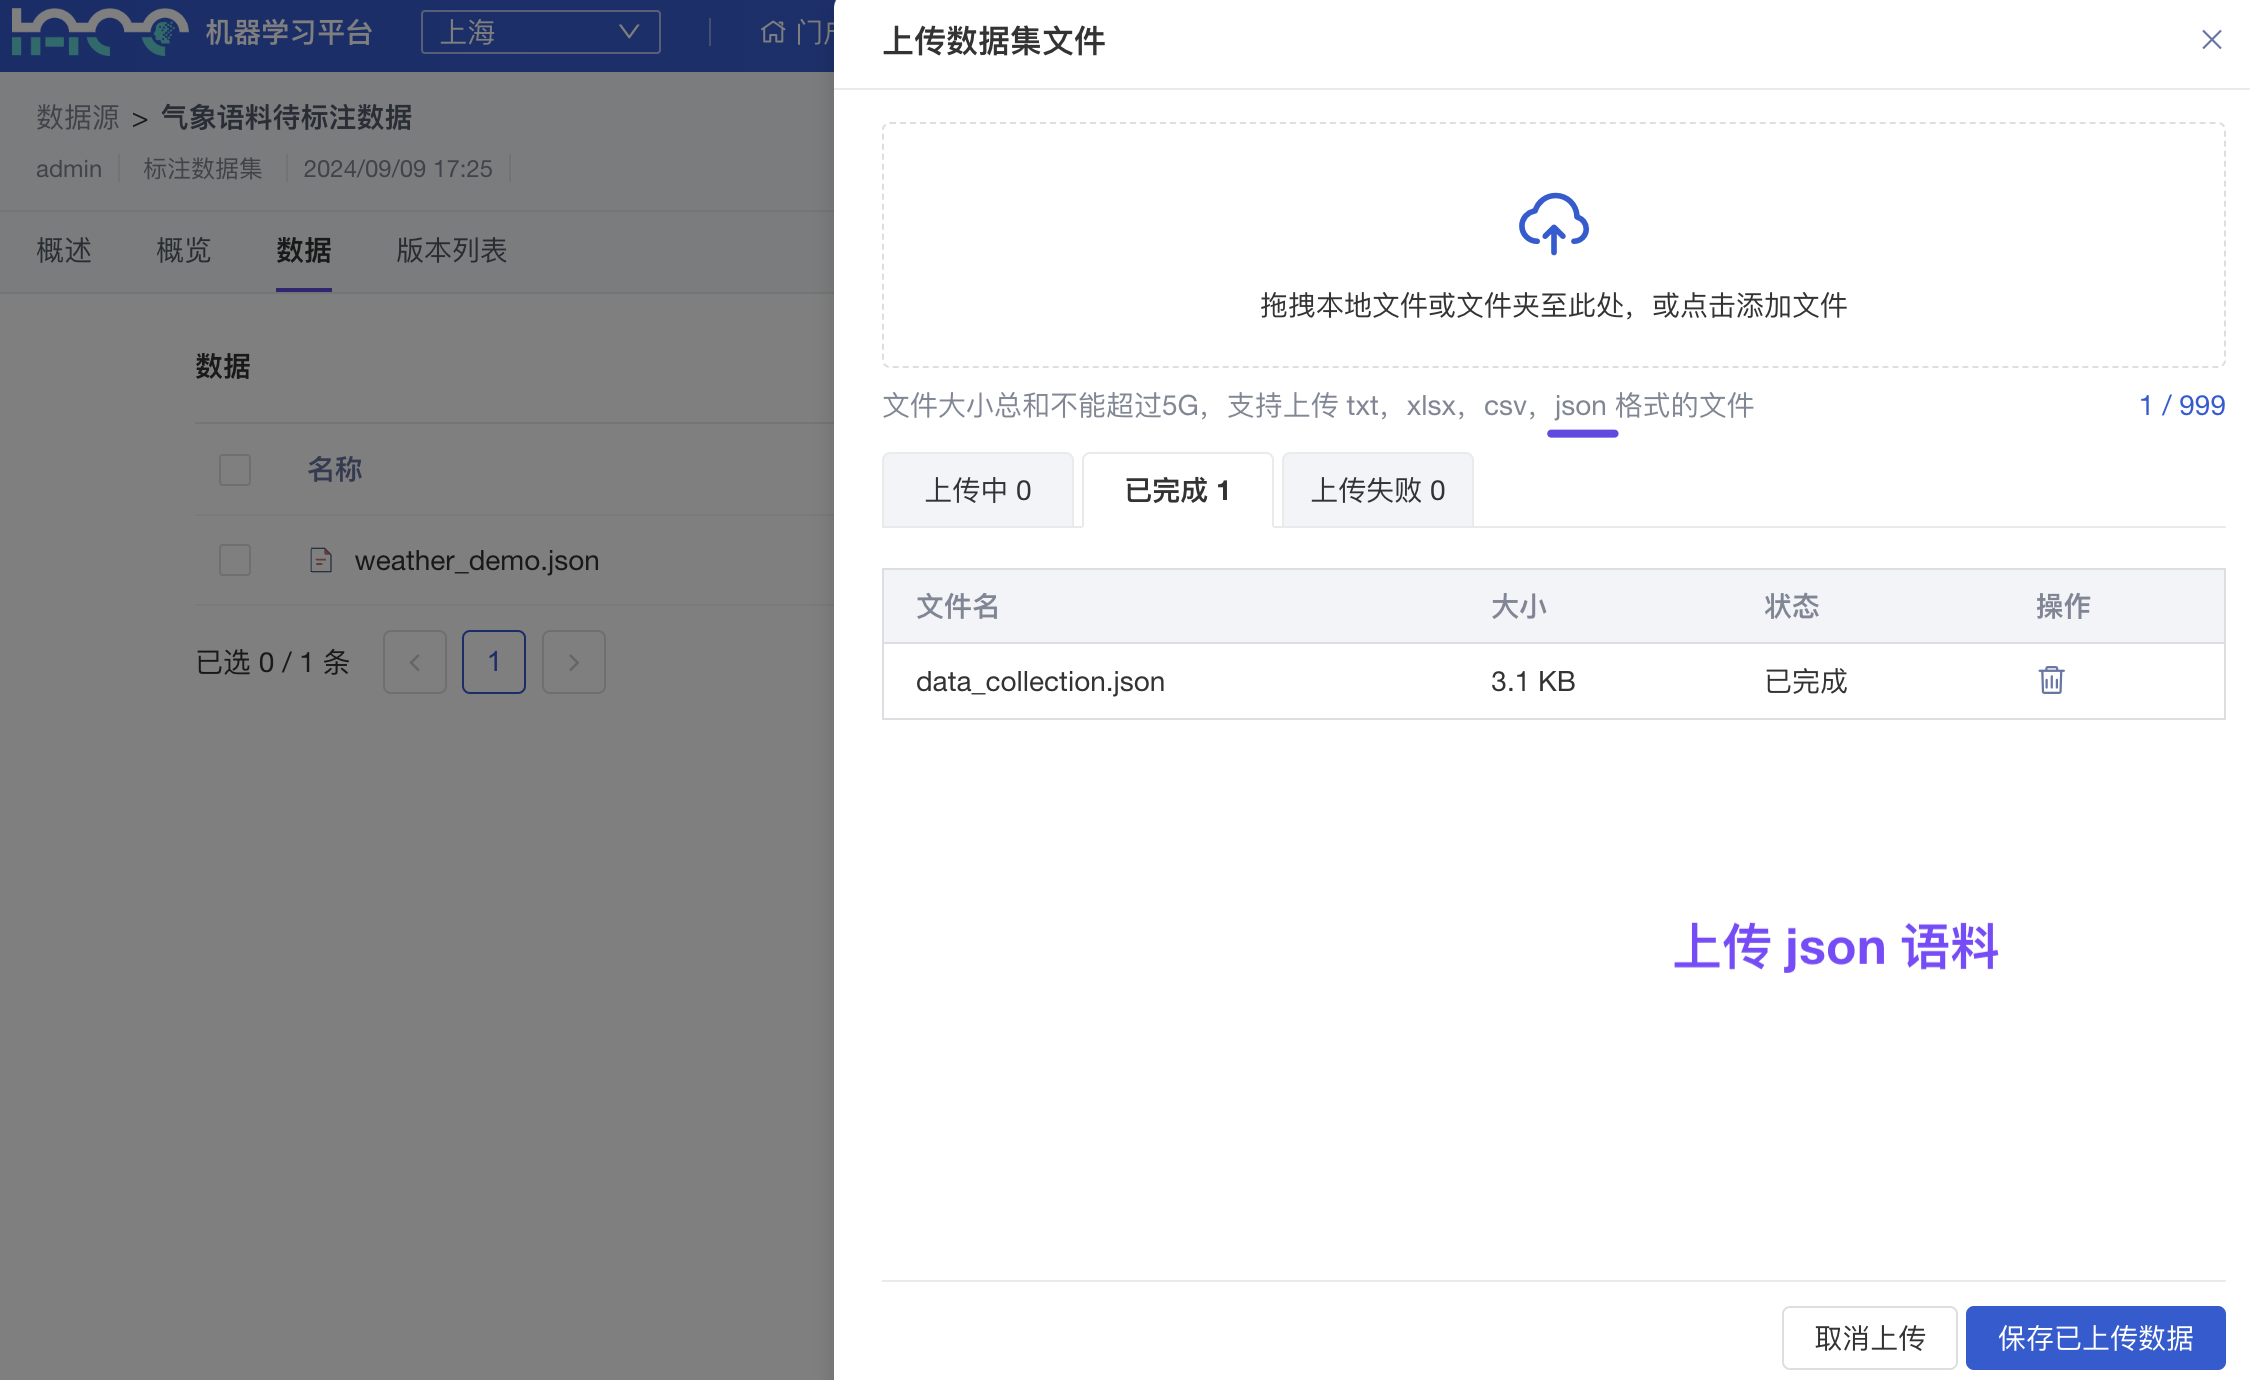Check the select-all checkbox beside 名称
The height and width of the screenshot is (1380, 2250).
[235, 470]
